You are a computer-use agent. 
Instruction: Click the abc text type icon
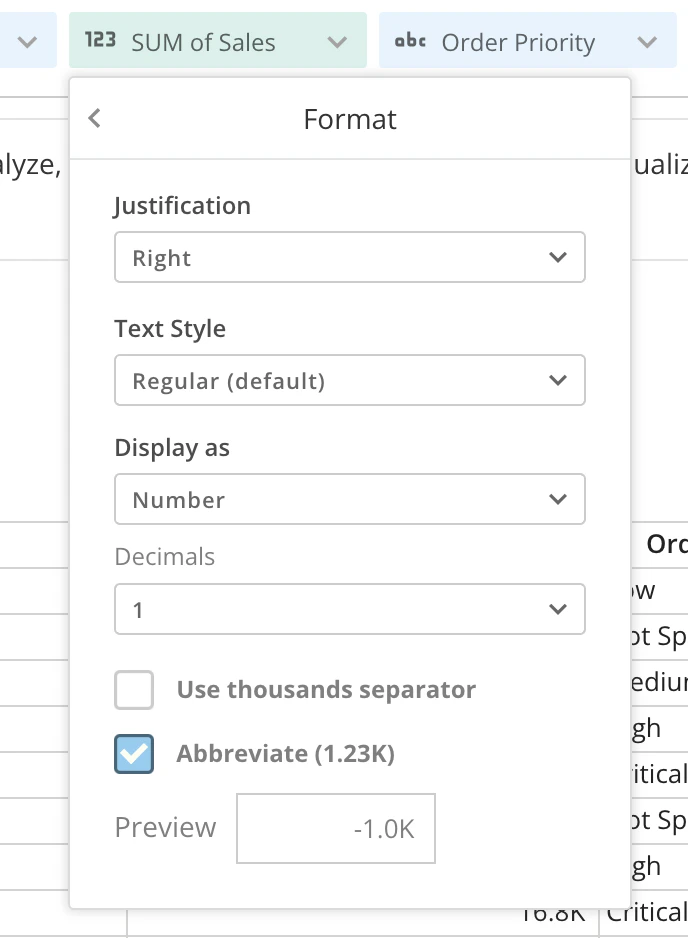tap(410, 41)
